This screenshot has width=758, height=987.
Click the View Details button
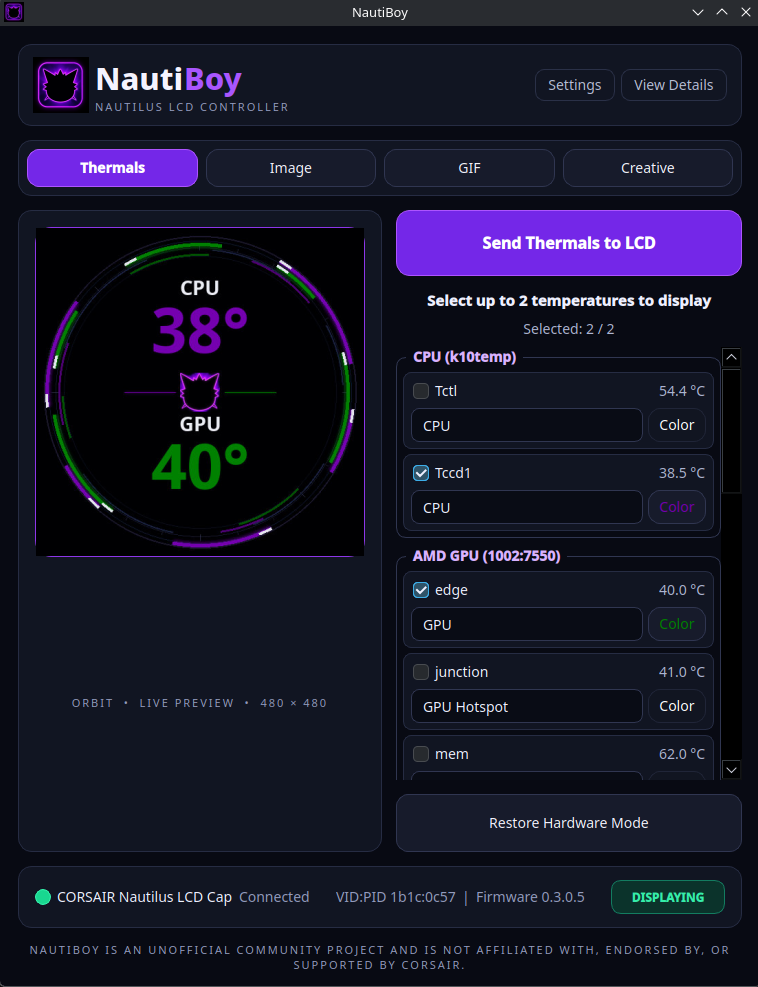674,85
